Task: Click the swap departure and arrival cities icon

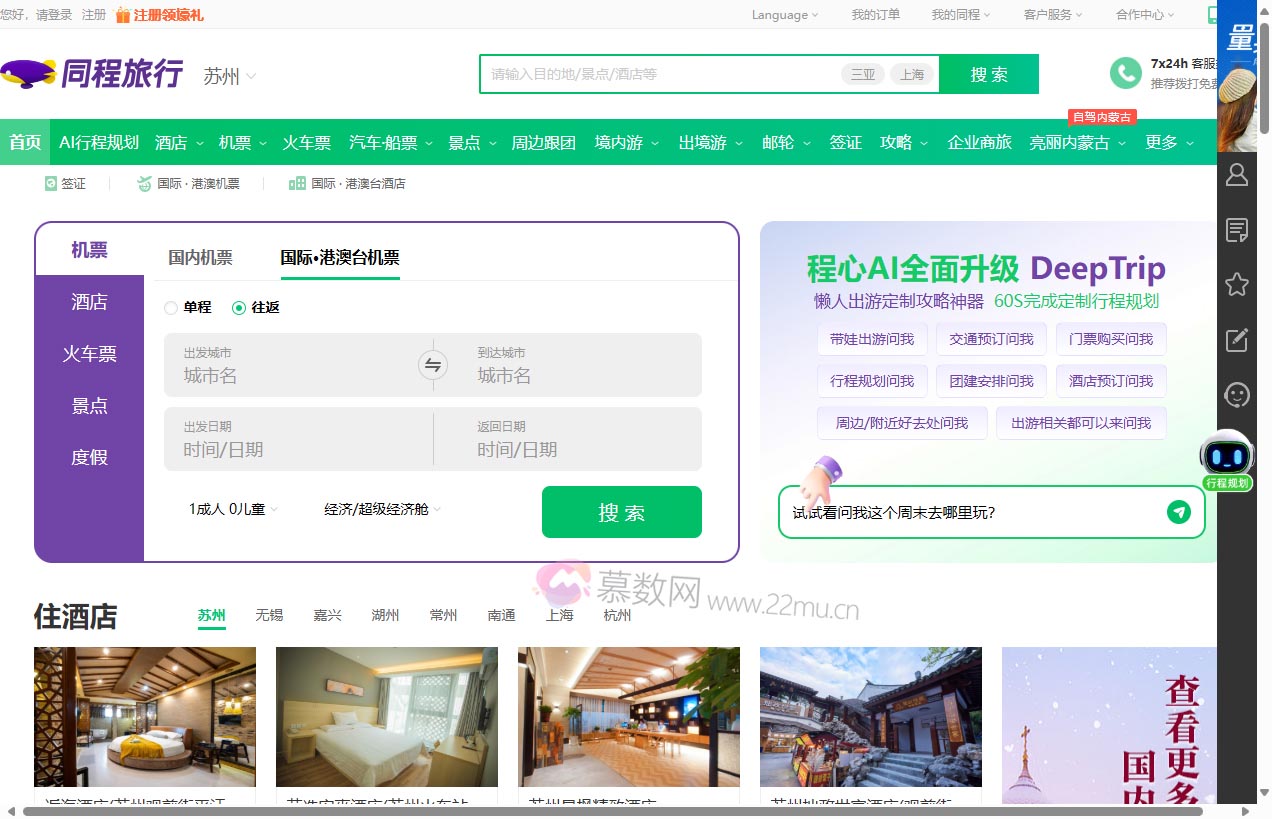Action: (x=433, y=365)
